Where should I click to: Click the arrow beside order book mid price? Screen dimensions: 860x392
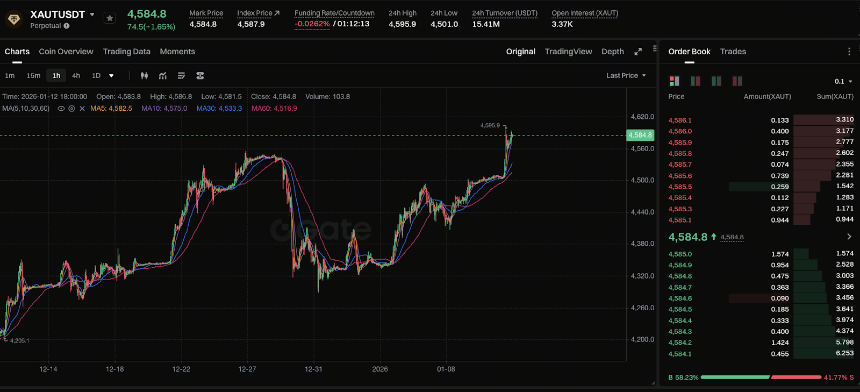[850, 237]
